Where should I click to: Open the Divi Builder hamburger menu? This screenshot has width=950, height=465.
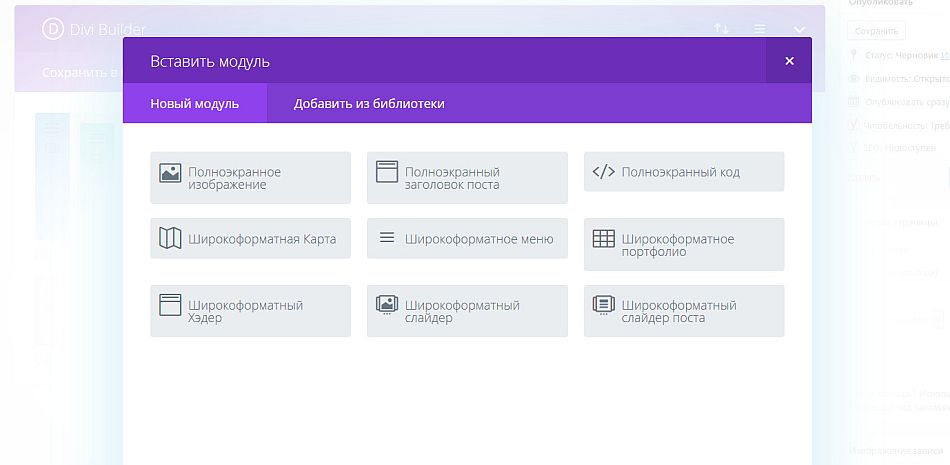760,29
